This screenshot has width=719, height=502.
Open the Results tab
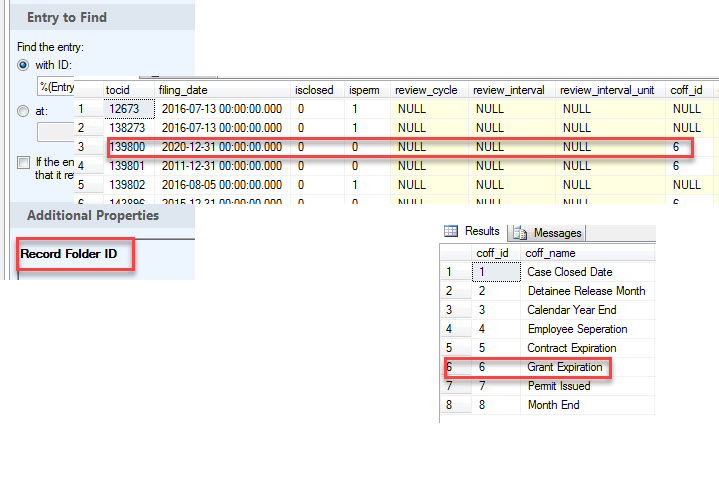tap(472, 231)
